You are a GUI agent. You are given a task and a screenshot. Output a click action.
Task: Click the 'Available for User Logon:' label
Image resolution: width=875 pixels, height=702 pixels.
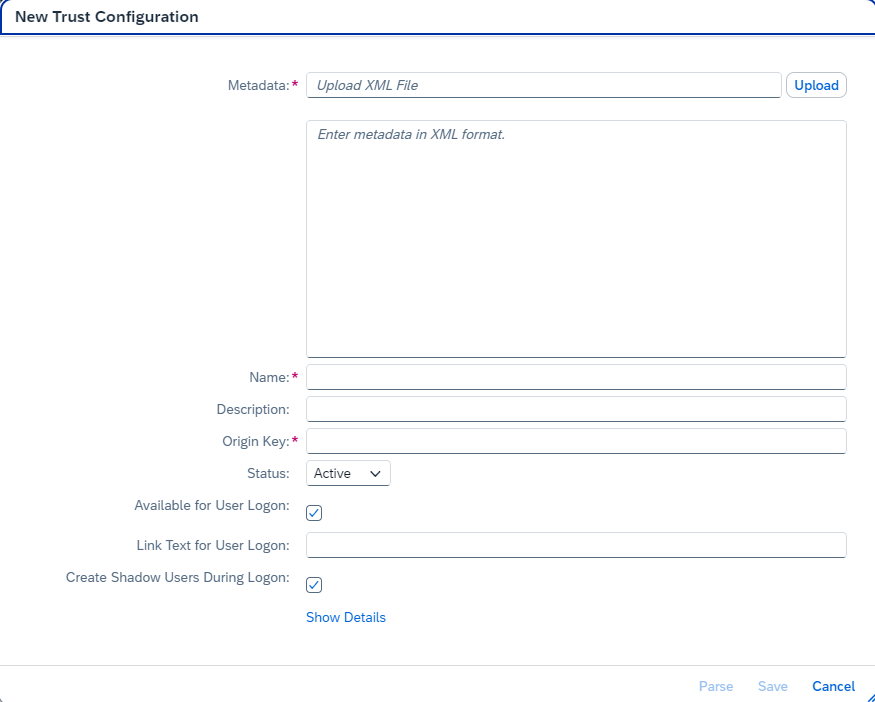(212, 505)
